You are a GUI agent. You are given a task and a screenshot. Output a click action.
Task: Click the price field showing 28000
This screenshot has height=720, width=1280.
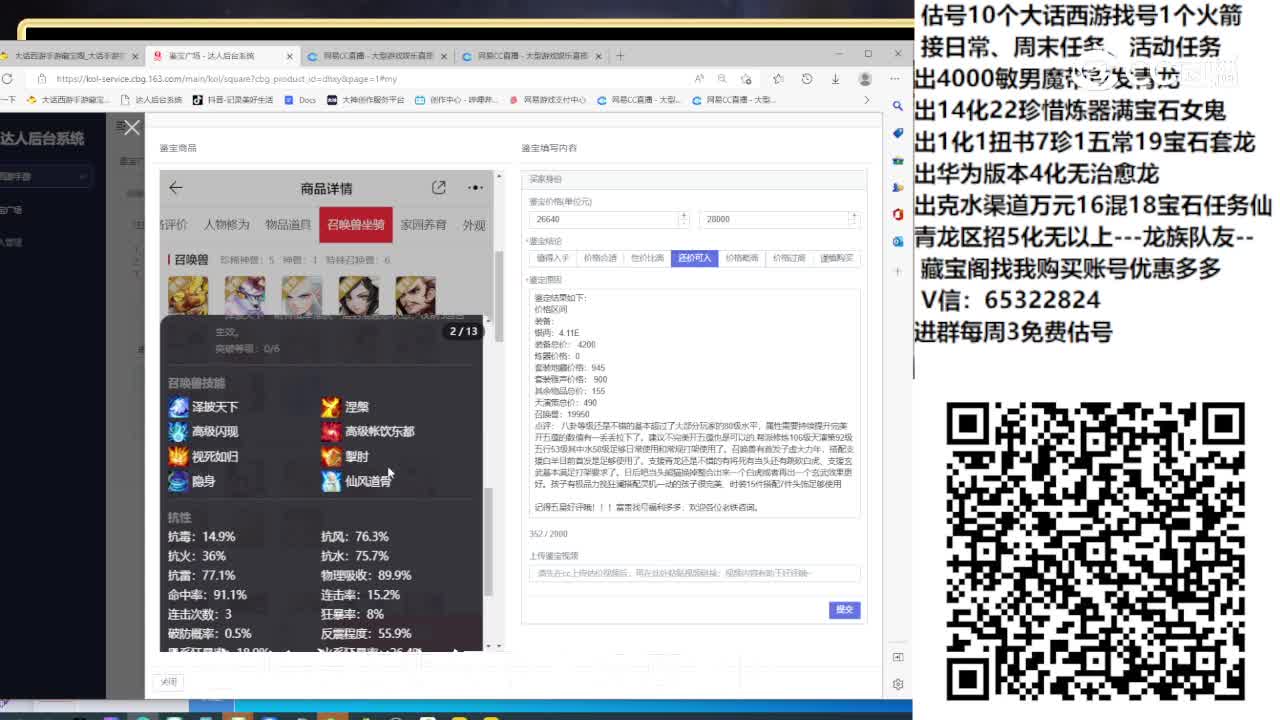[x=780, y=219]
